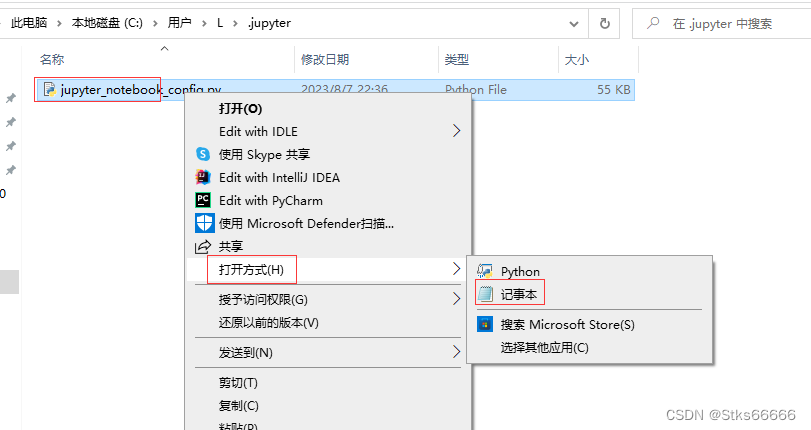Choose 使用 Microsoft Defender扫描
The width and height of the screenshot is (811, 430).
(306, 224)
